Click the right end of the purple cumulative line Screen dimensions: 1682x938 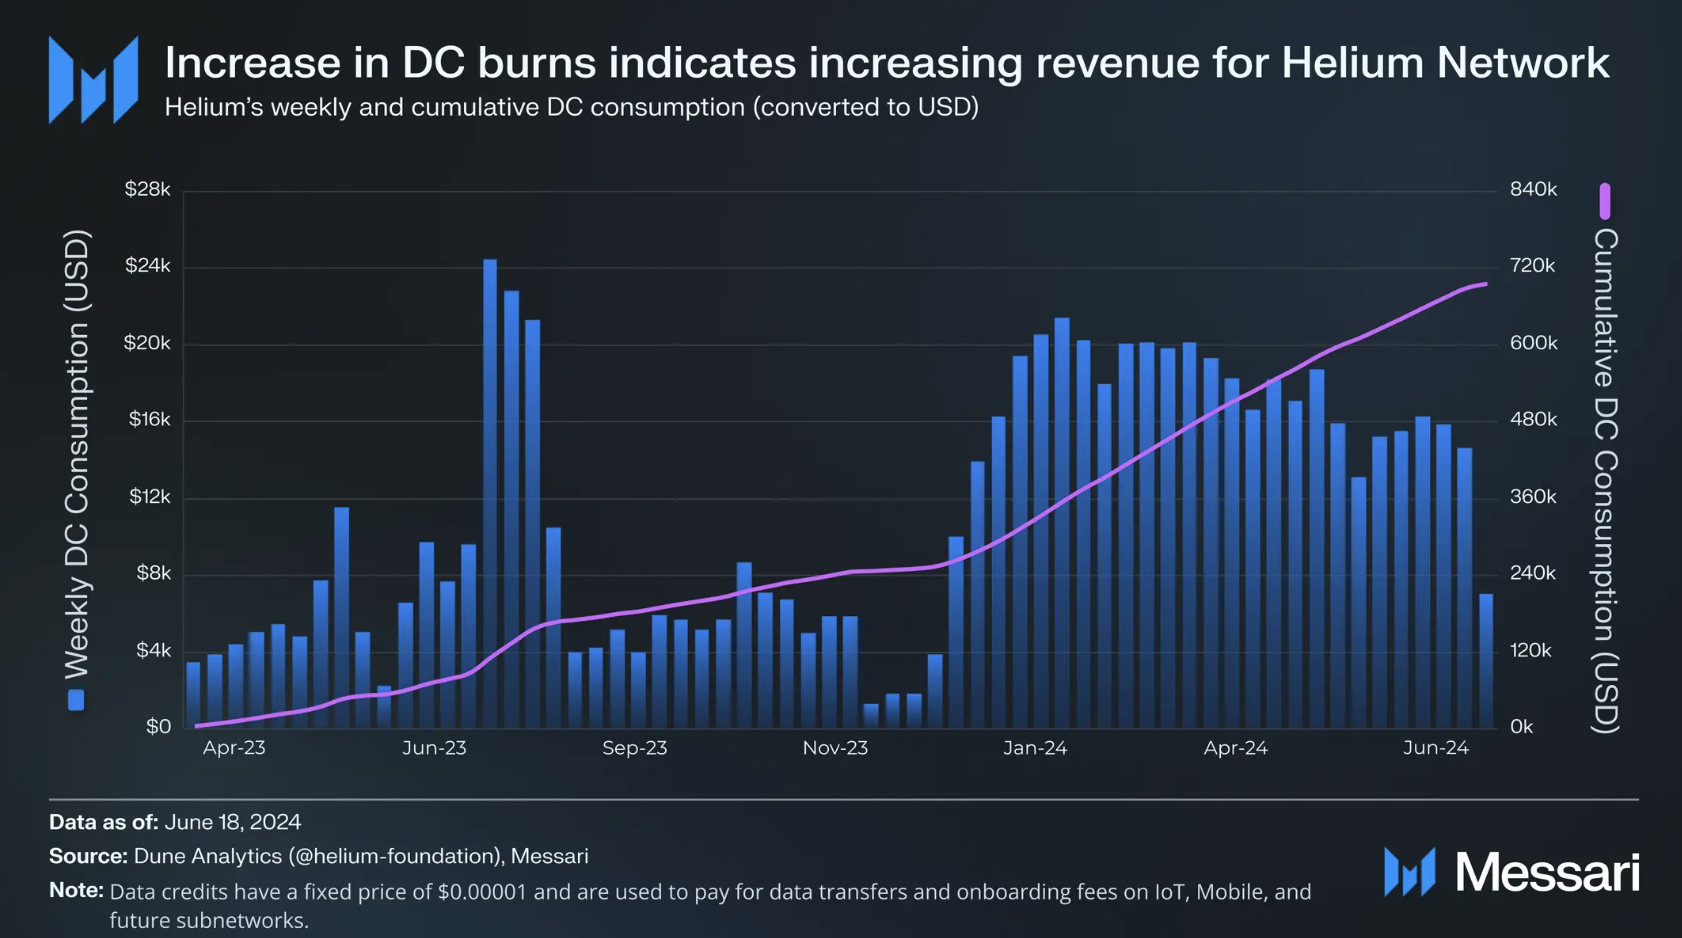coord(1485,284)
